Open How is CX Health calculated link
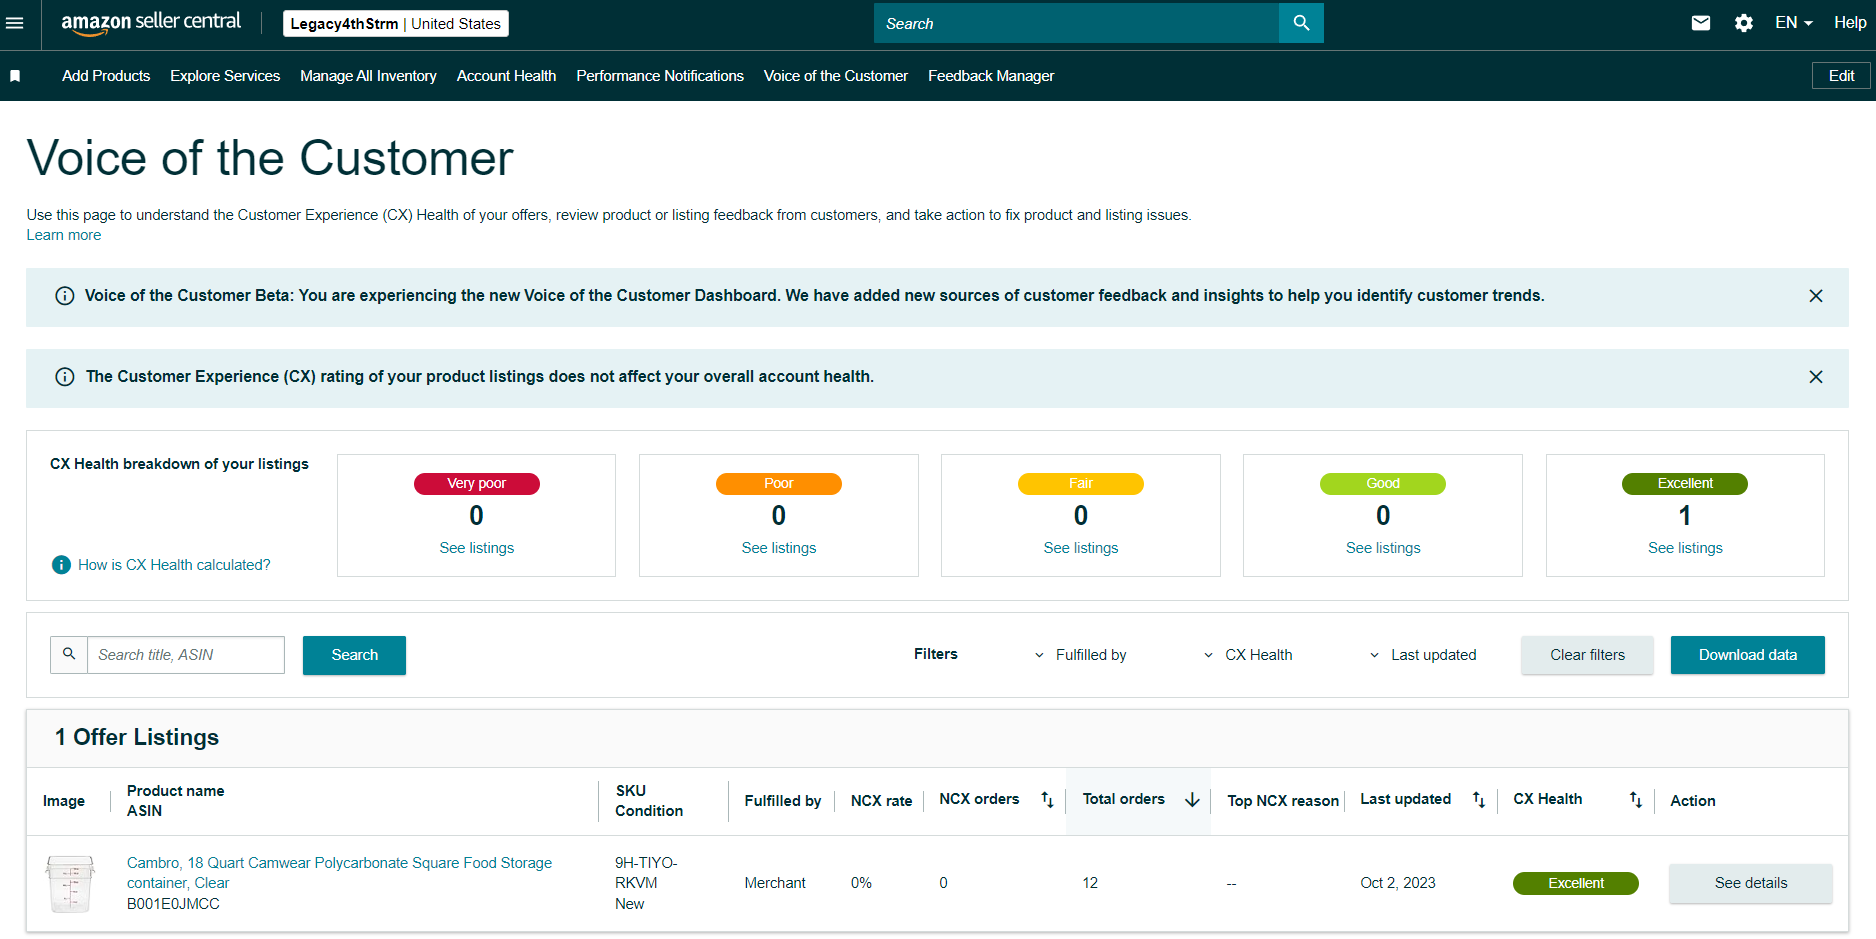 click(x=174, y=565)
